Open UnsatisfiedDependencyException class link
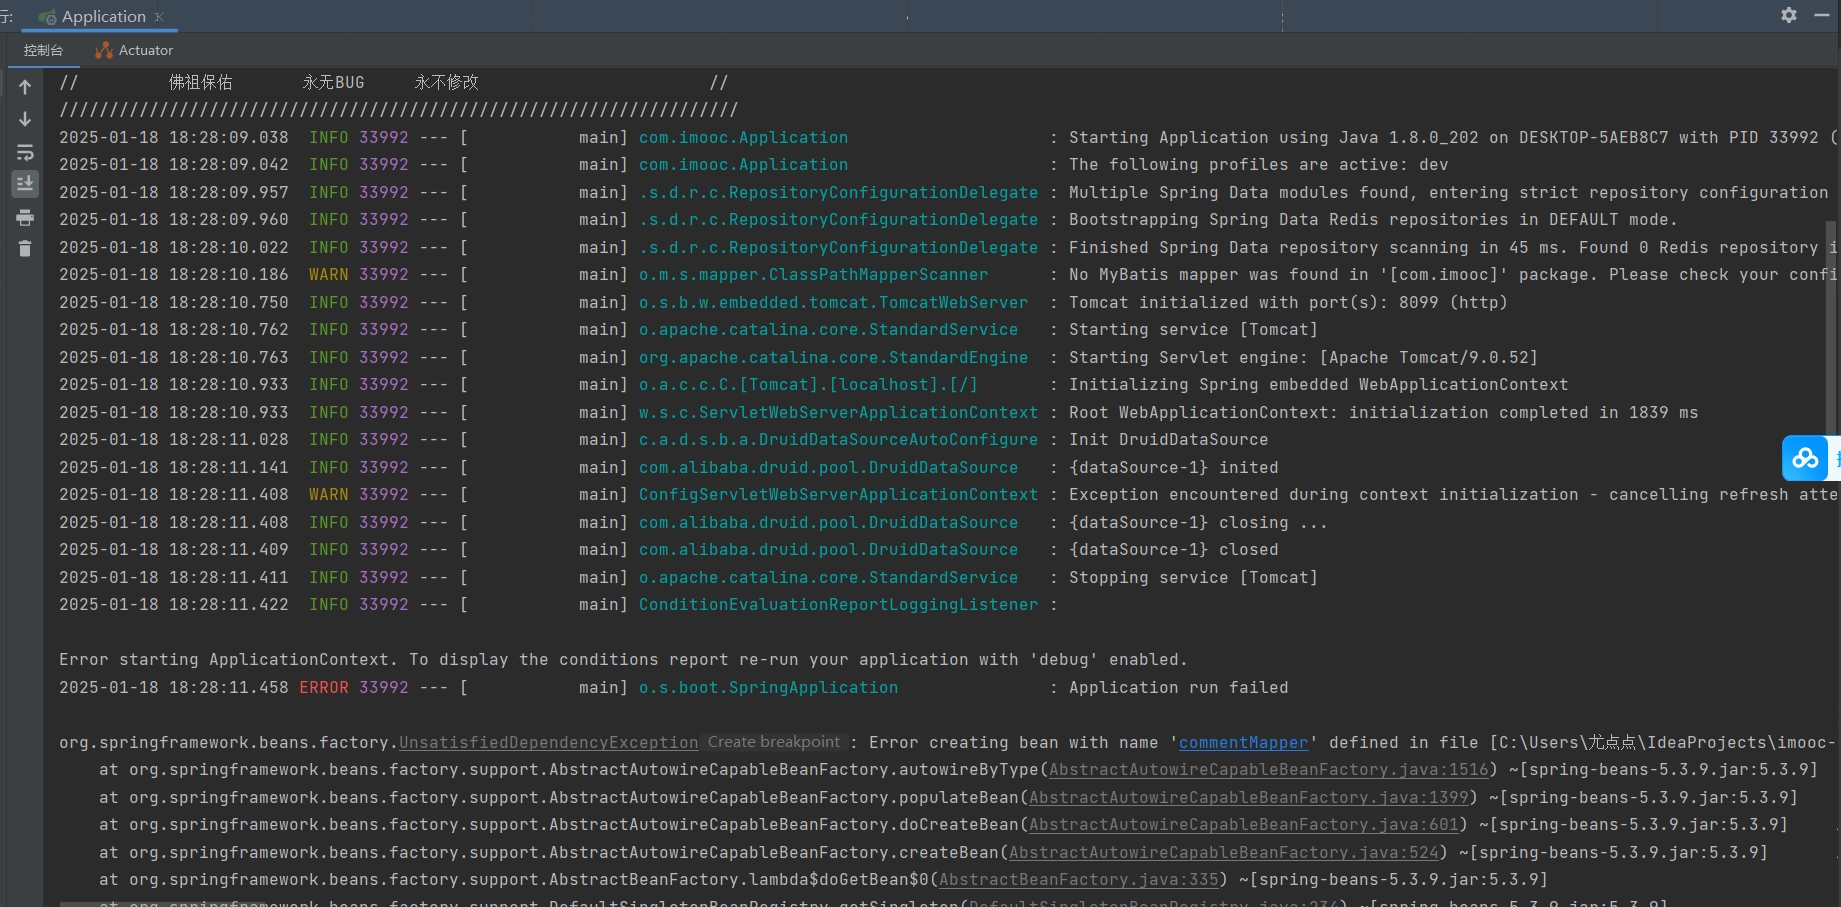This screenshot has height=907, width=1841. (548, 743)
